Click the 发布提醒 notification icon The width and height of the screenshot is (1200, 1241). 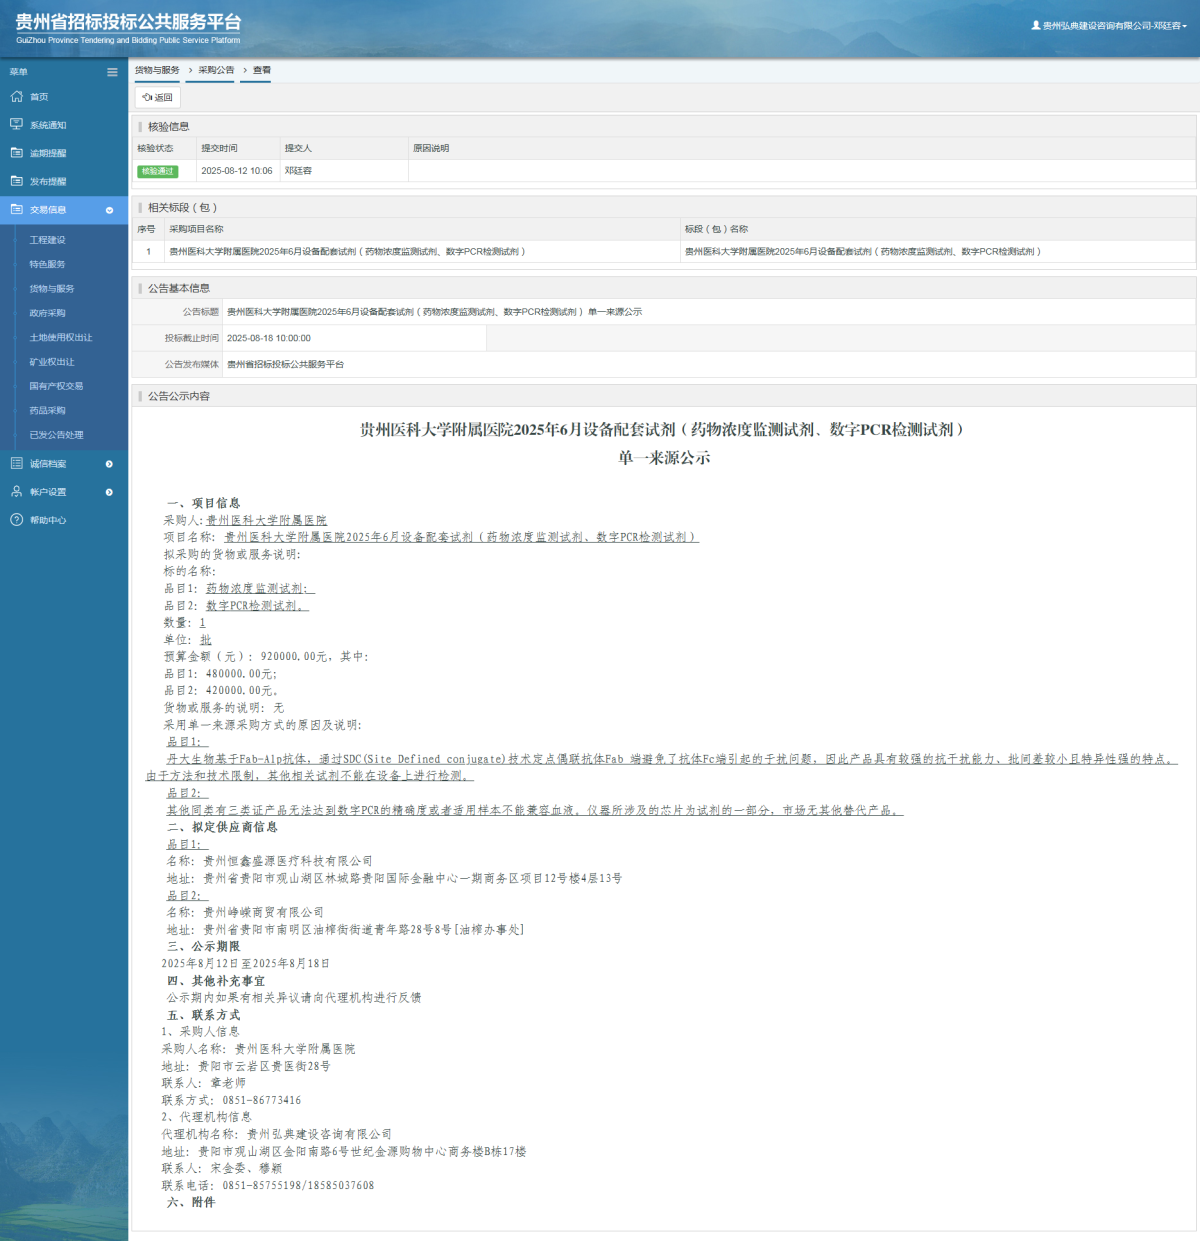(x=16, y=181)
